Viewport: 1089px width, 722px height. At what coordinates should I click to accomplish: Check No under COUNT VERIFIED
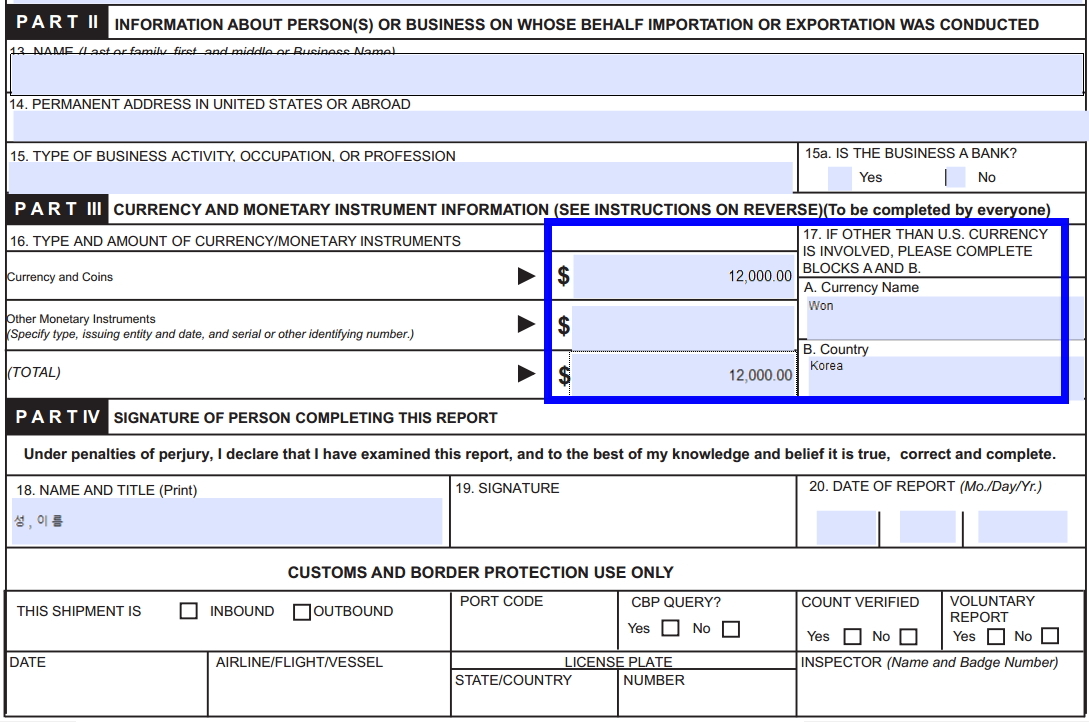point(908,637)
